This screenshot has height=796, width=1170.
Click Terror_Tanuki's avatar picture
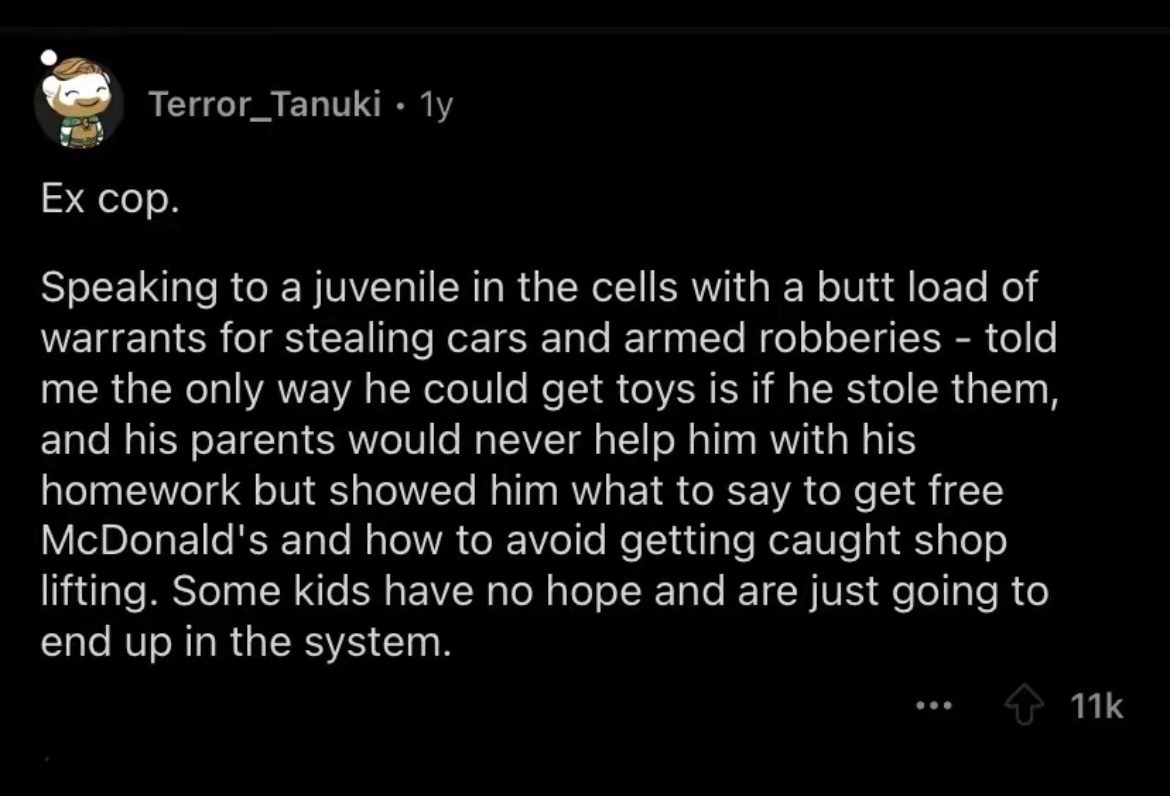(x=79, y=103)
